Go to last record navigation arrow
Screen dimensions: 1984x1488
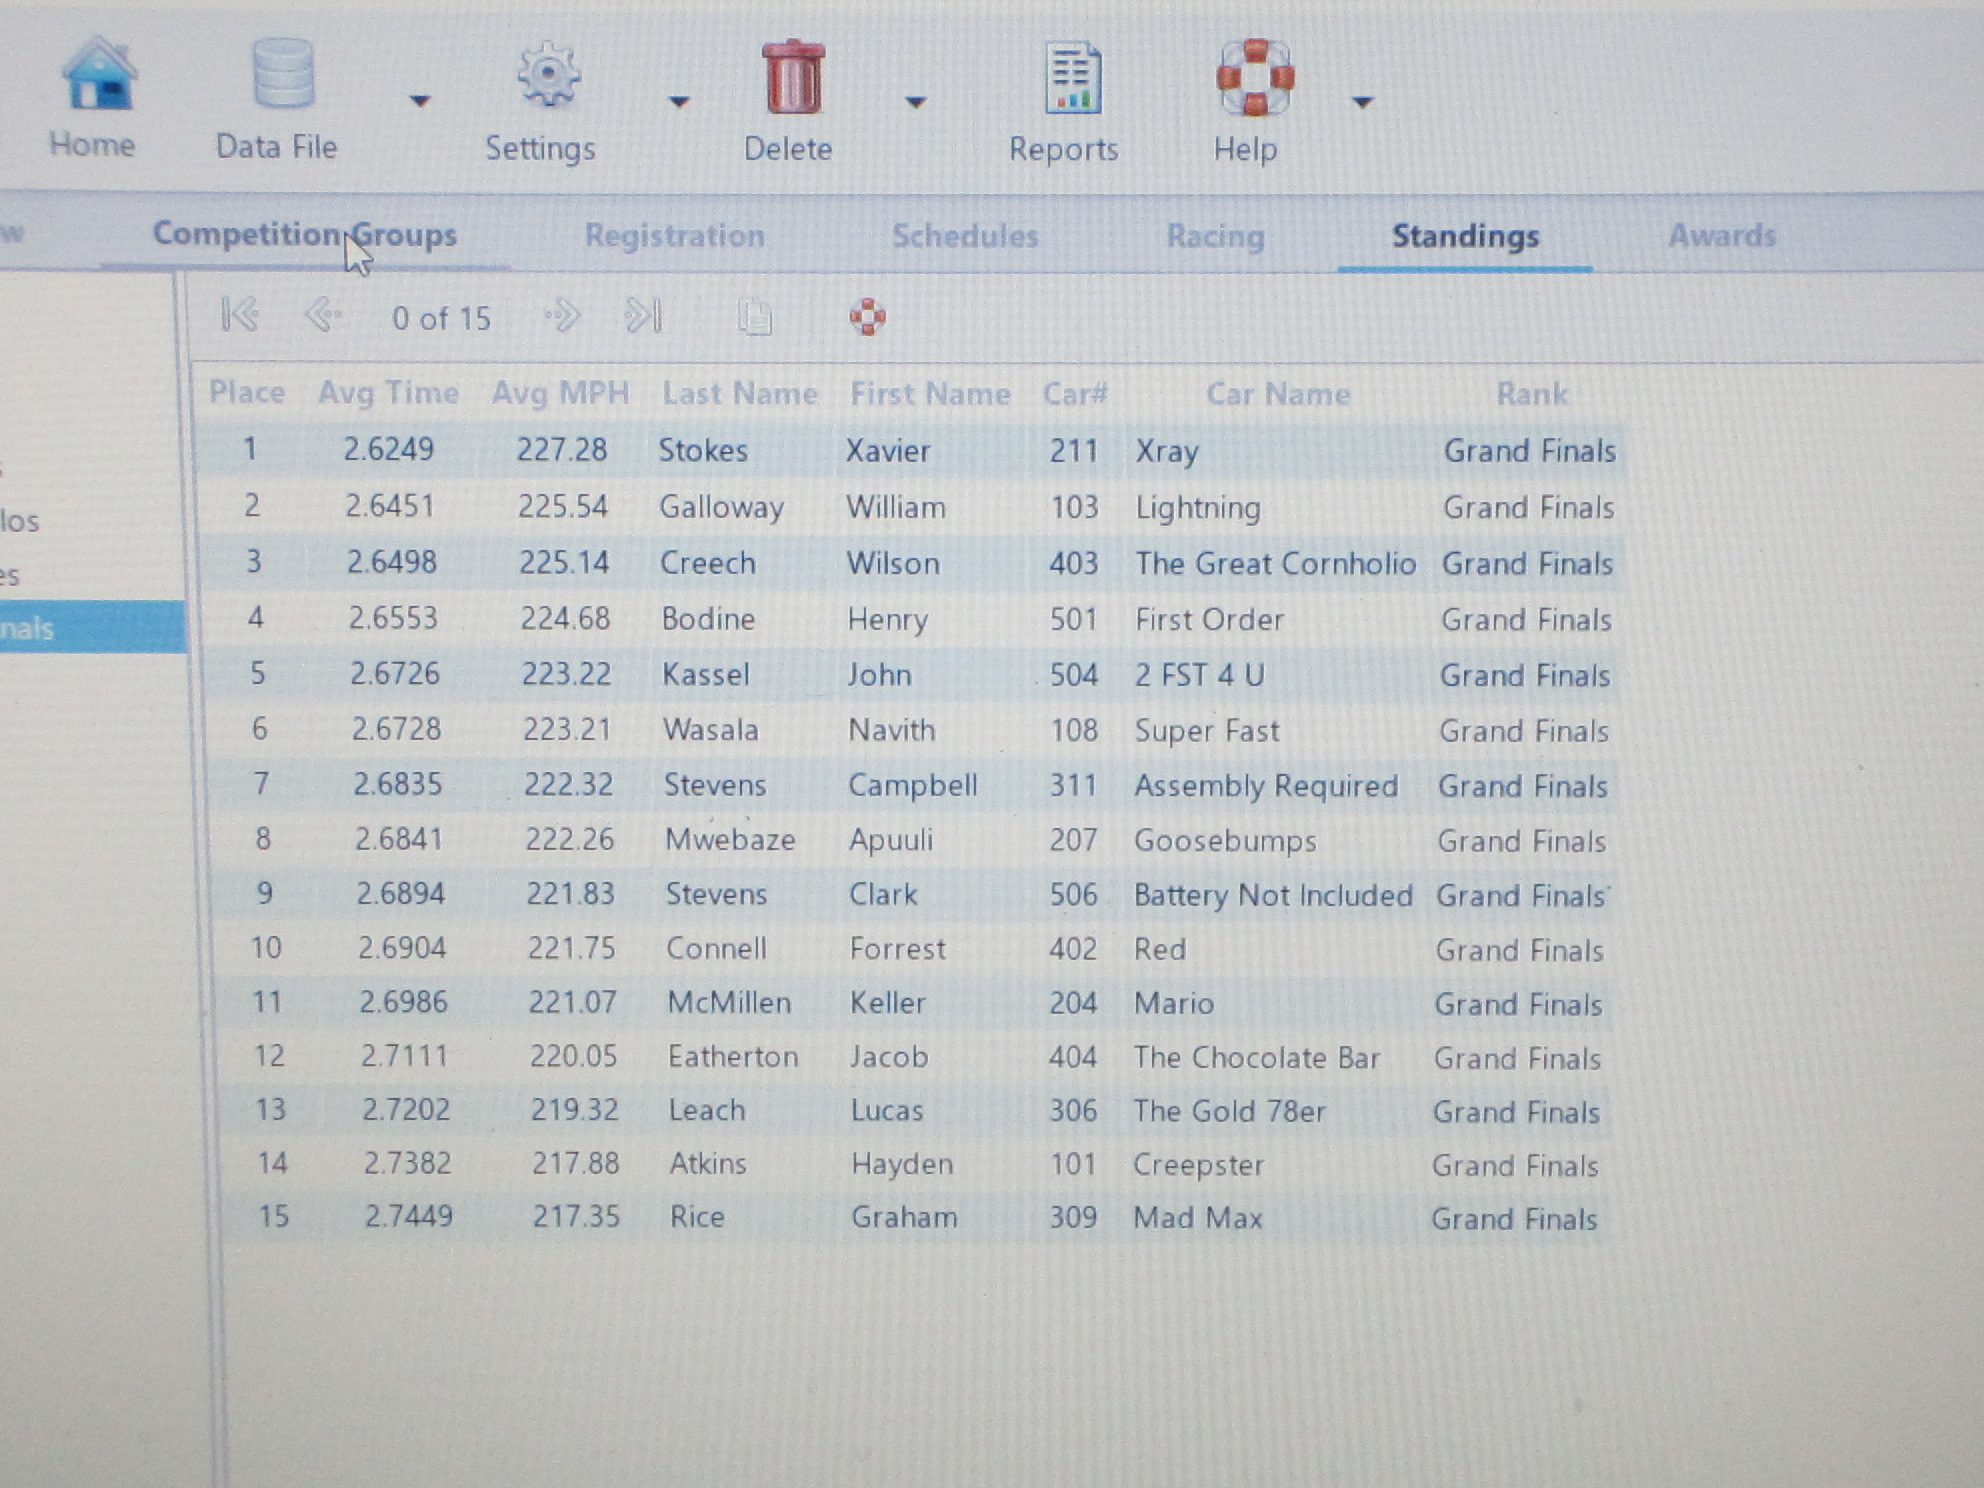click(642, 316)
